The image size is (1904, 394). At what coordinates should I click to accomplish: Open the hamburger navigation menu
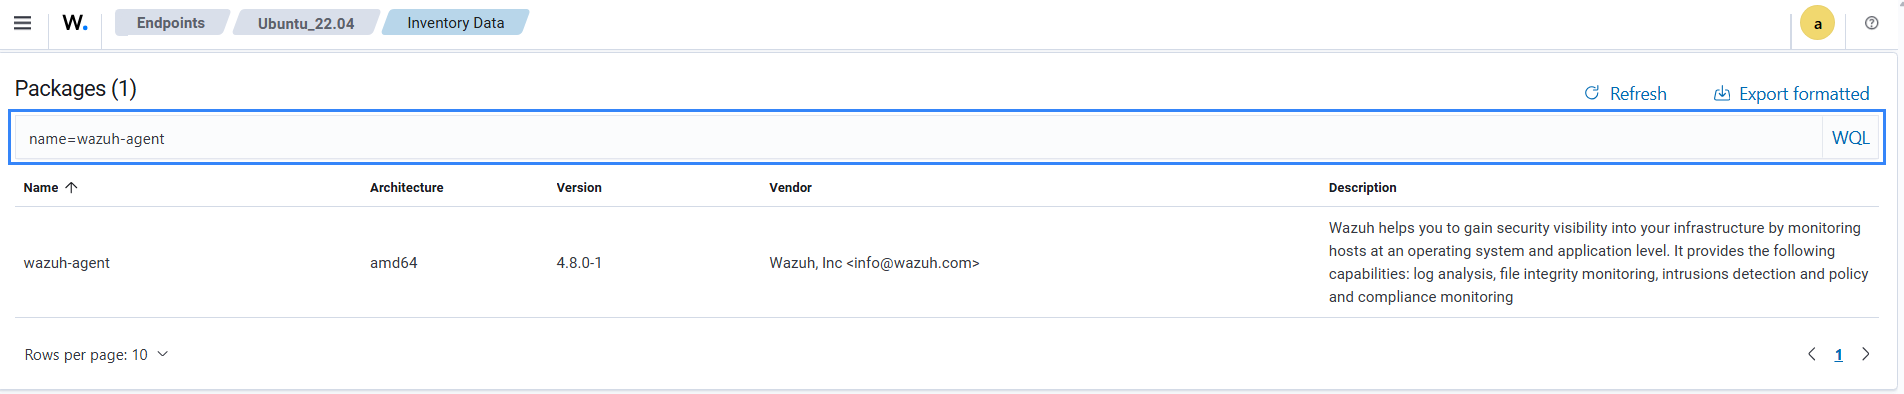pos(22,23)
